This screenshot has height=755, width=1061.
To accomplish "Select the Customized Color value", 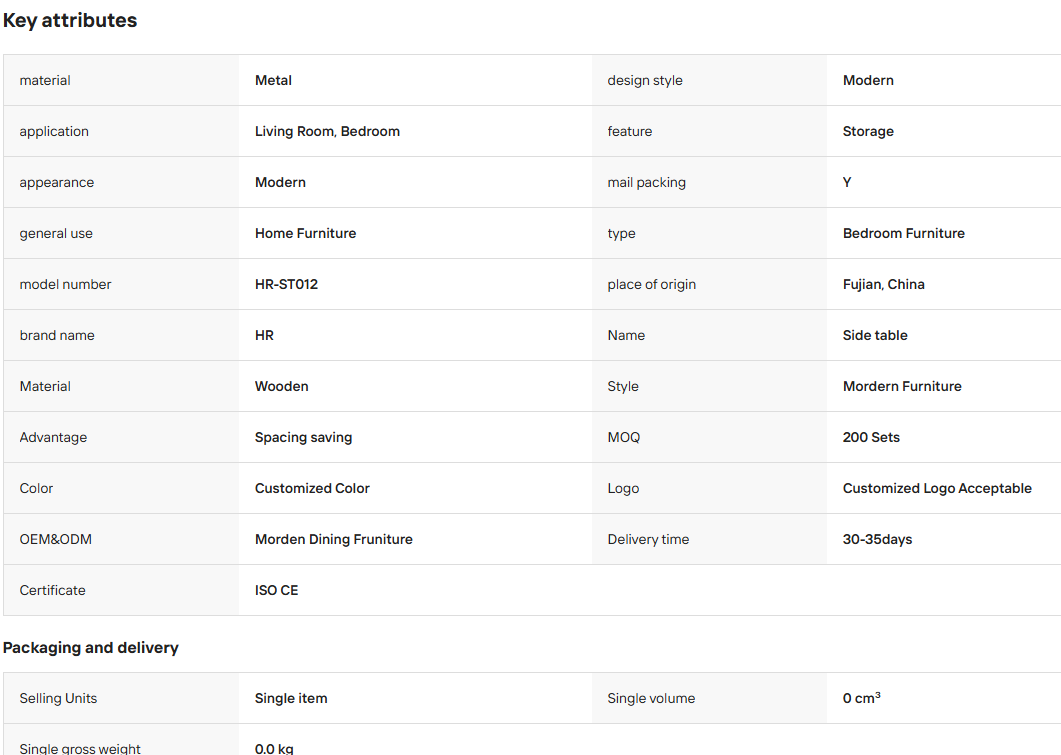I will (x=313, y=488).
